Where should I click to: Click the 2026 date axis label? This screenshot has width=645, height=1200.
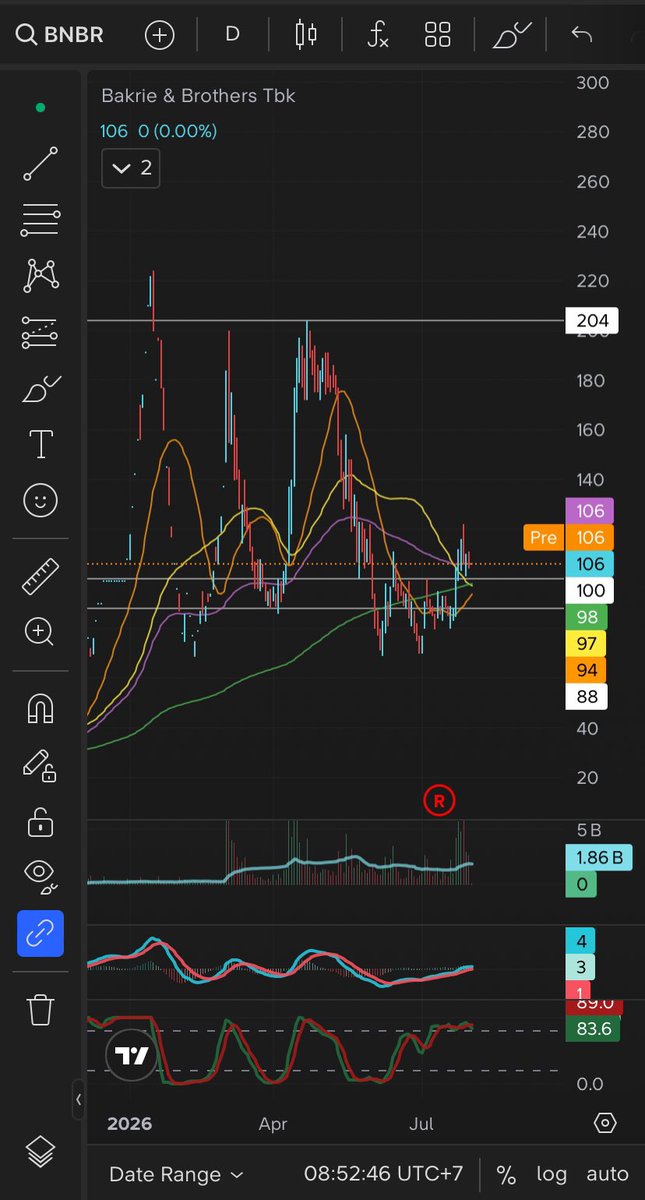pos(130,1124)
